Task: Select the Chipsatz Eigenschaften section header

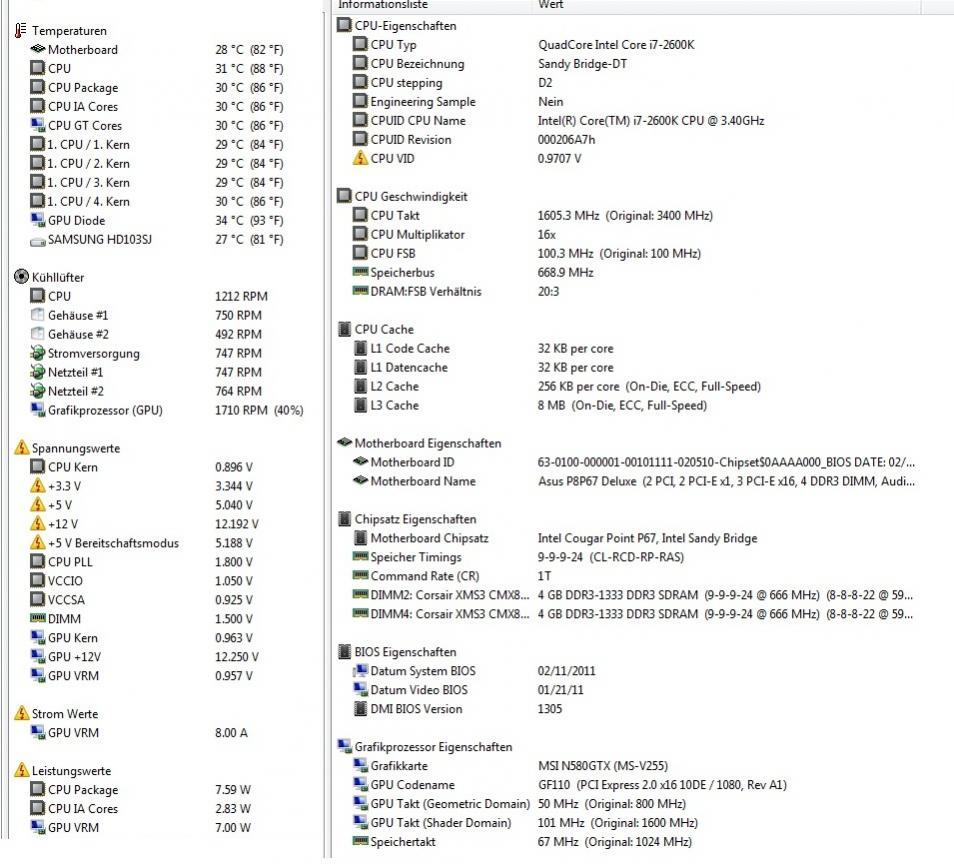Action: (x=407, y=519)
